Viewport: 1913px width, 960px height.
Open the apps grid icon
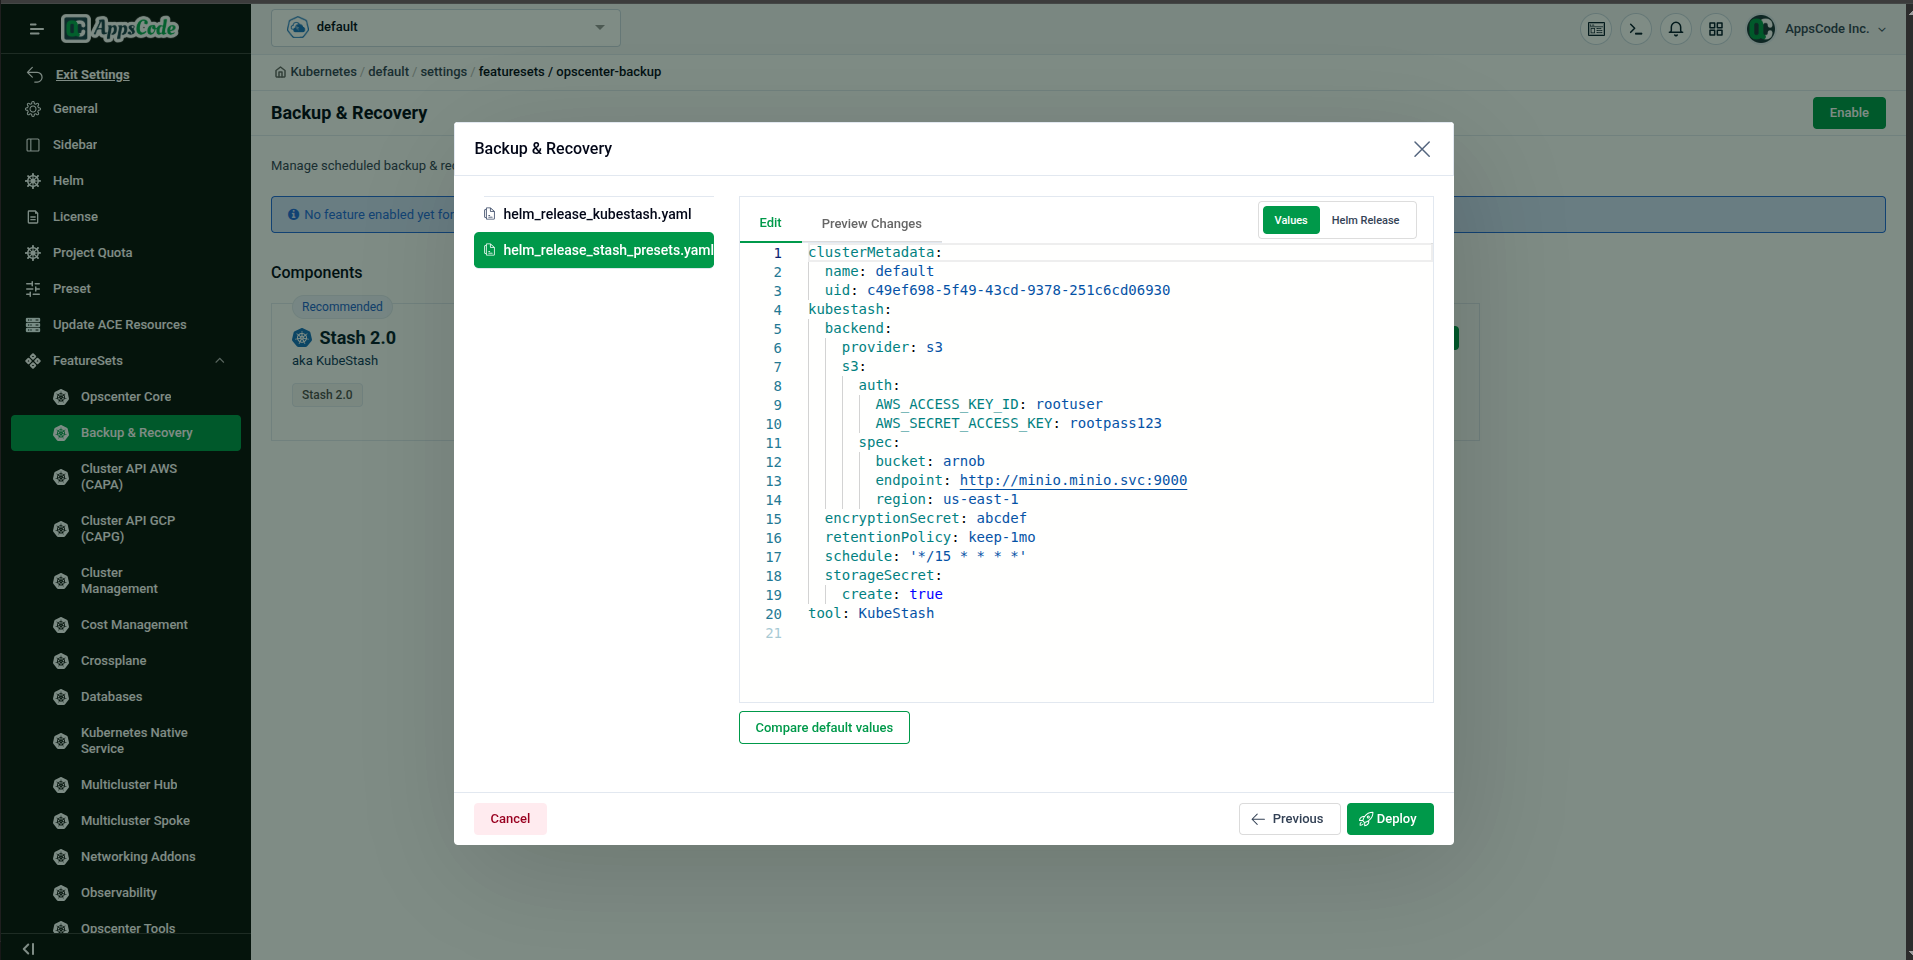(x=1716, y=29)
